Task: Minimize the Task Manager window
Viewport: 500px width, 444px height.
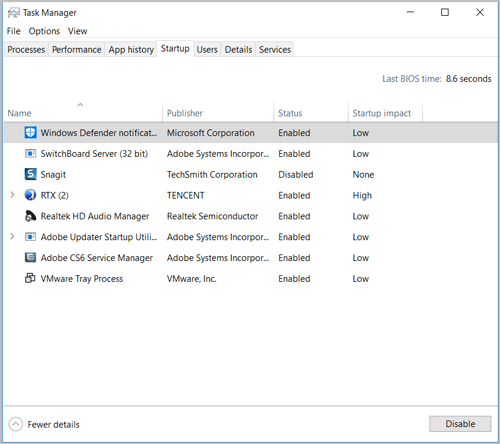Action: pos(410,12)
